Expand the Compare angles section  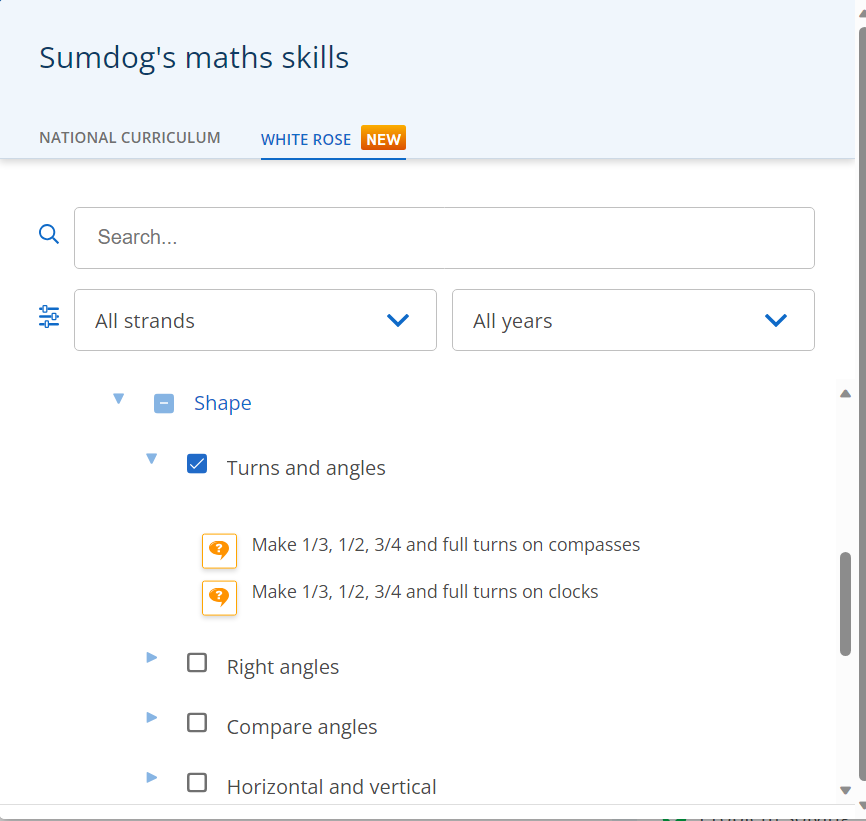coord(152,717)
